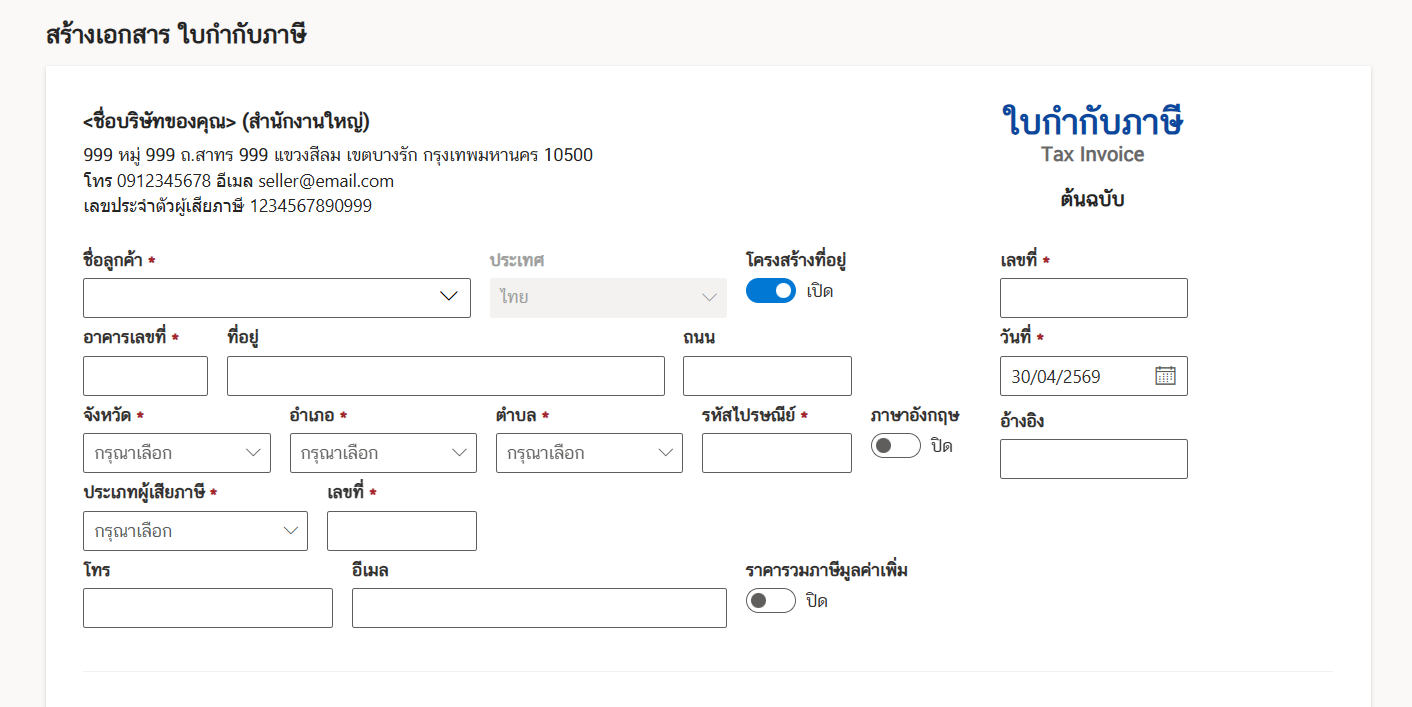Open the ชื่อลูกค้า customer name dropdown
Viewport: 1412px width, 707px height.
276,298
